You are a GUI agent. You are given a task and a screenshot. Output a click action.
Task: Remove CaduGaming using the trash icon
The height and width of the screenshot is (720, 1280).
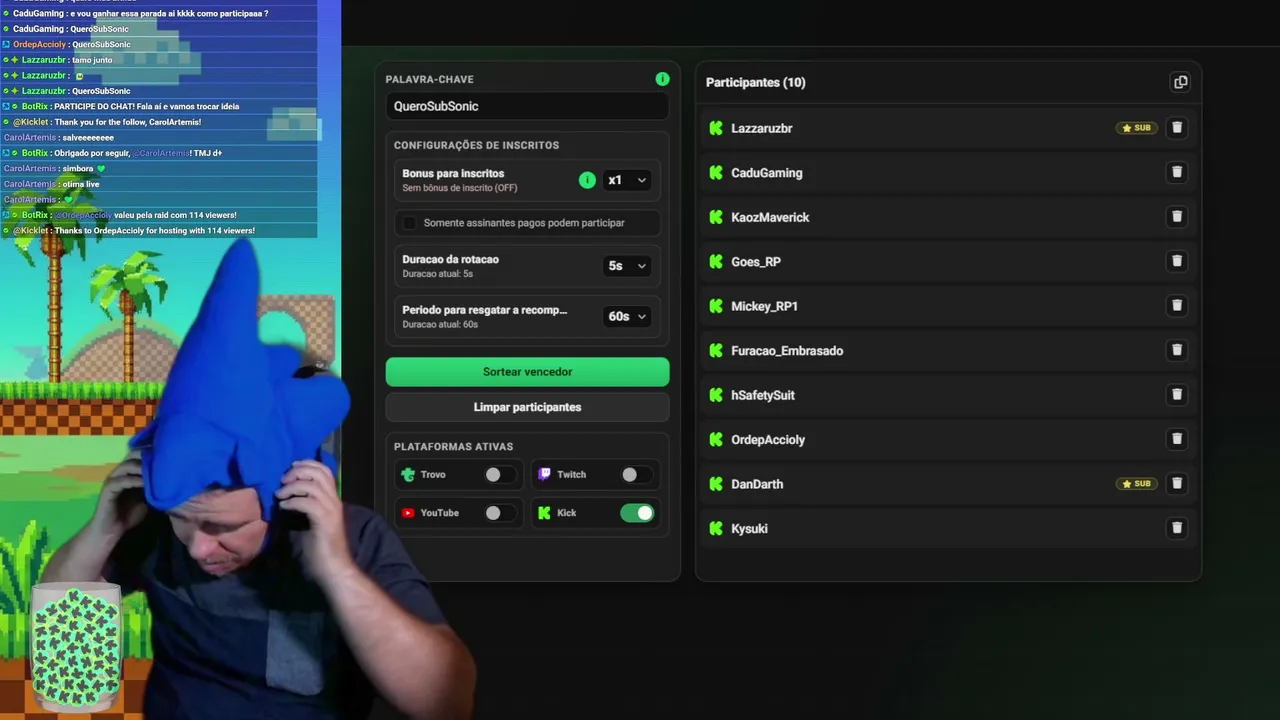pyautogui.click(x=1177, y=172)
